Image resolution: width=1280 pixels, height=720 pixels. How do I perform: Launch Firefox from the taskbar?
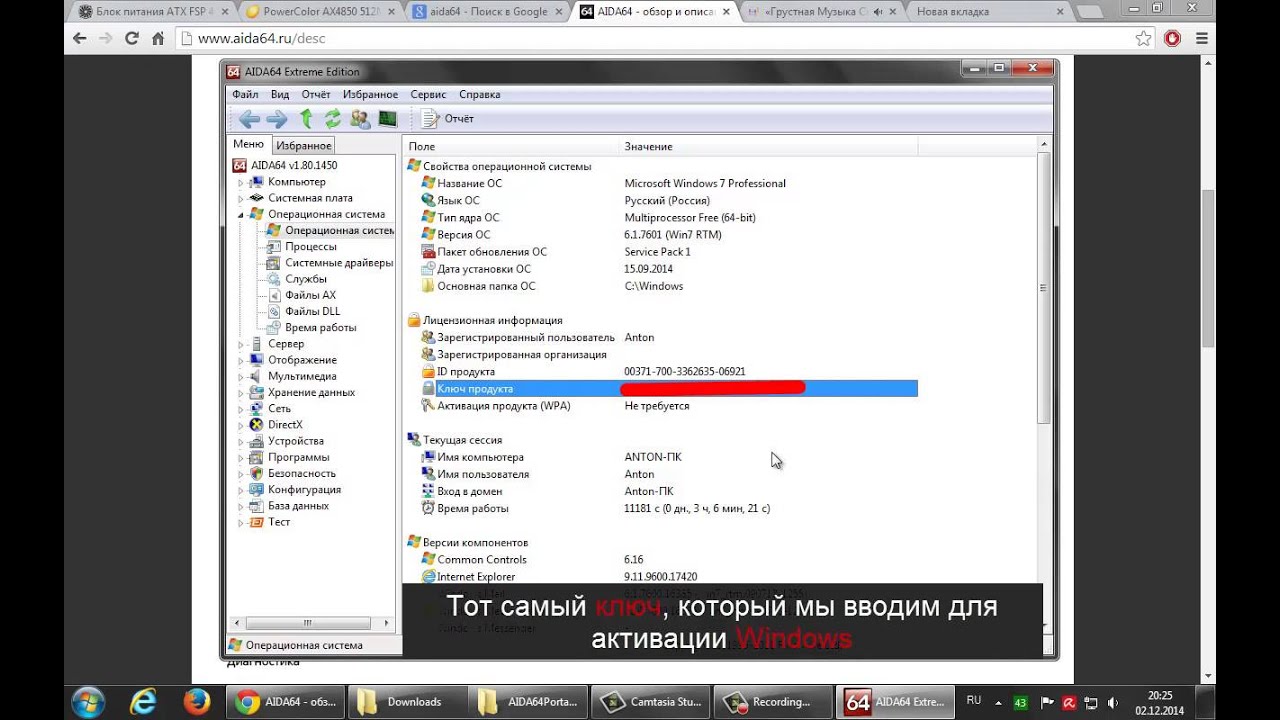tap(196, 702)
